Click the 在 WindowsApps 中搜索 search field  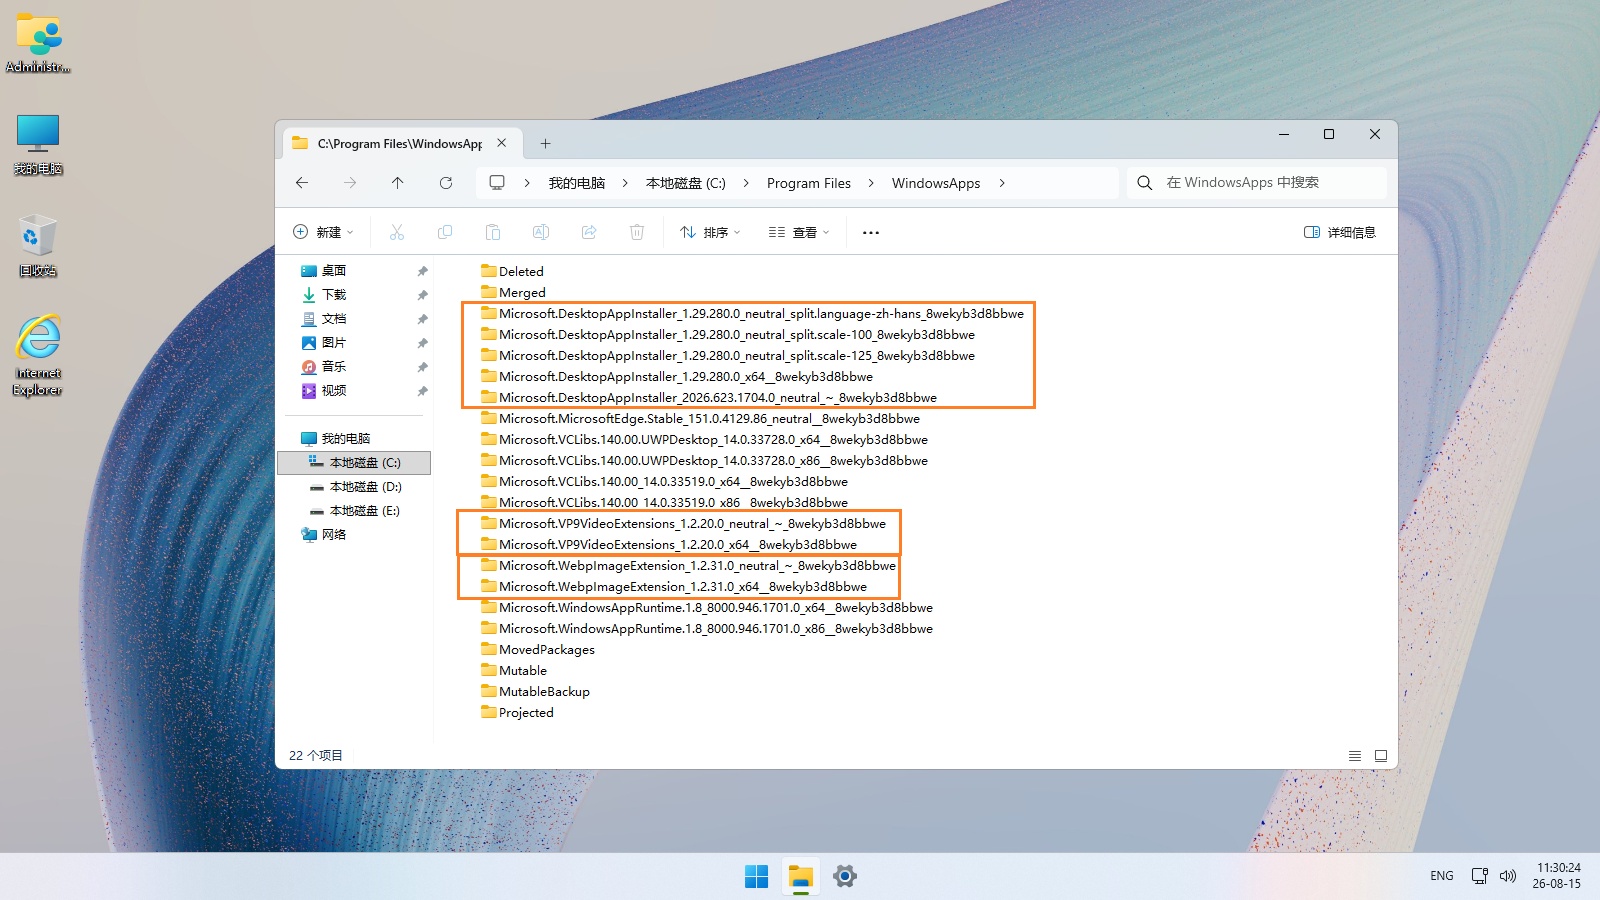click(1257, 183)
